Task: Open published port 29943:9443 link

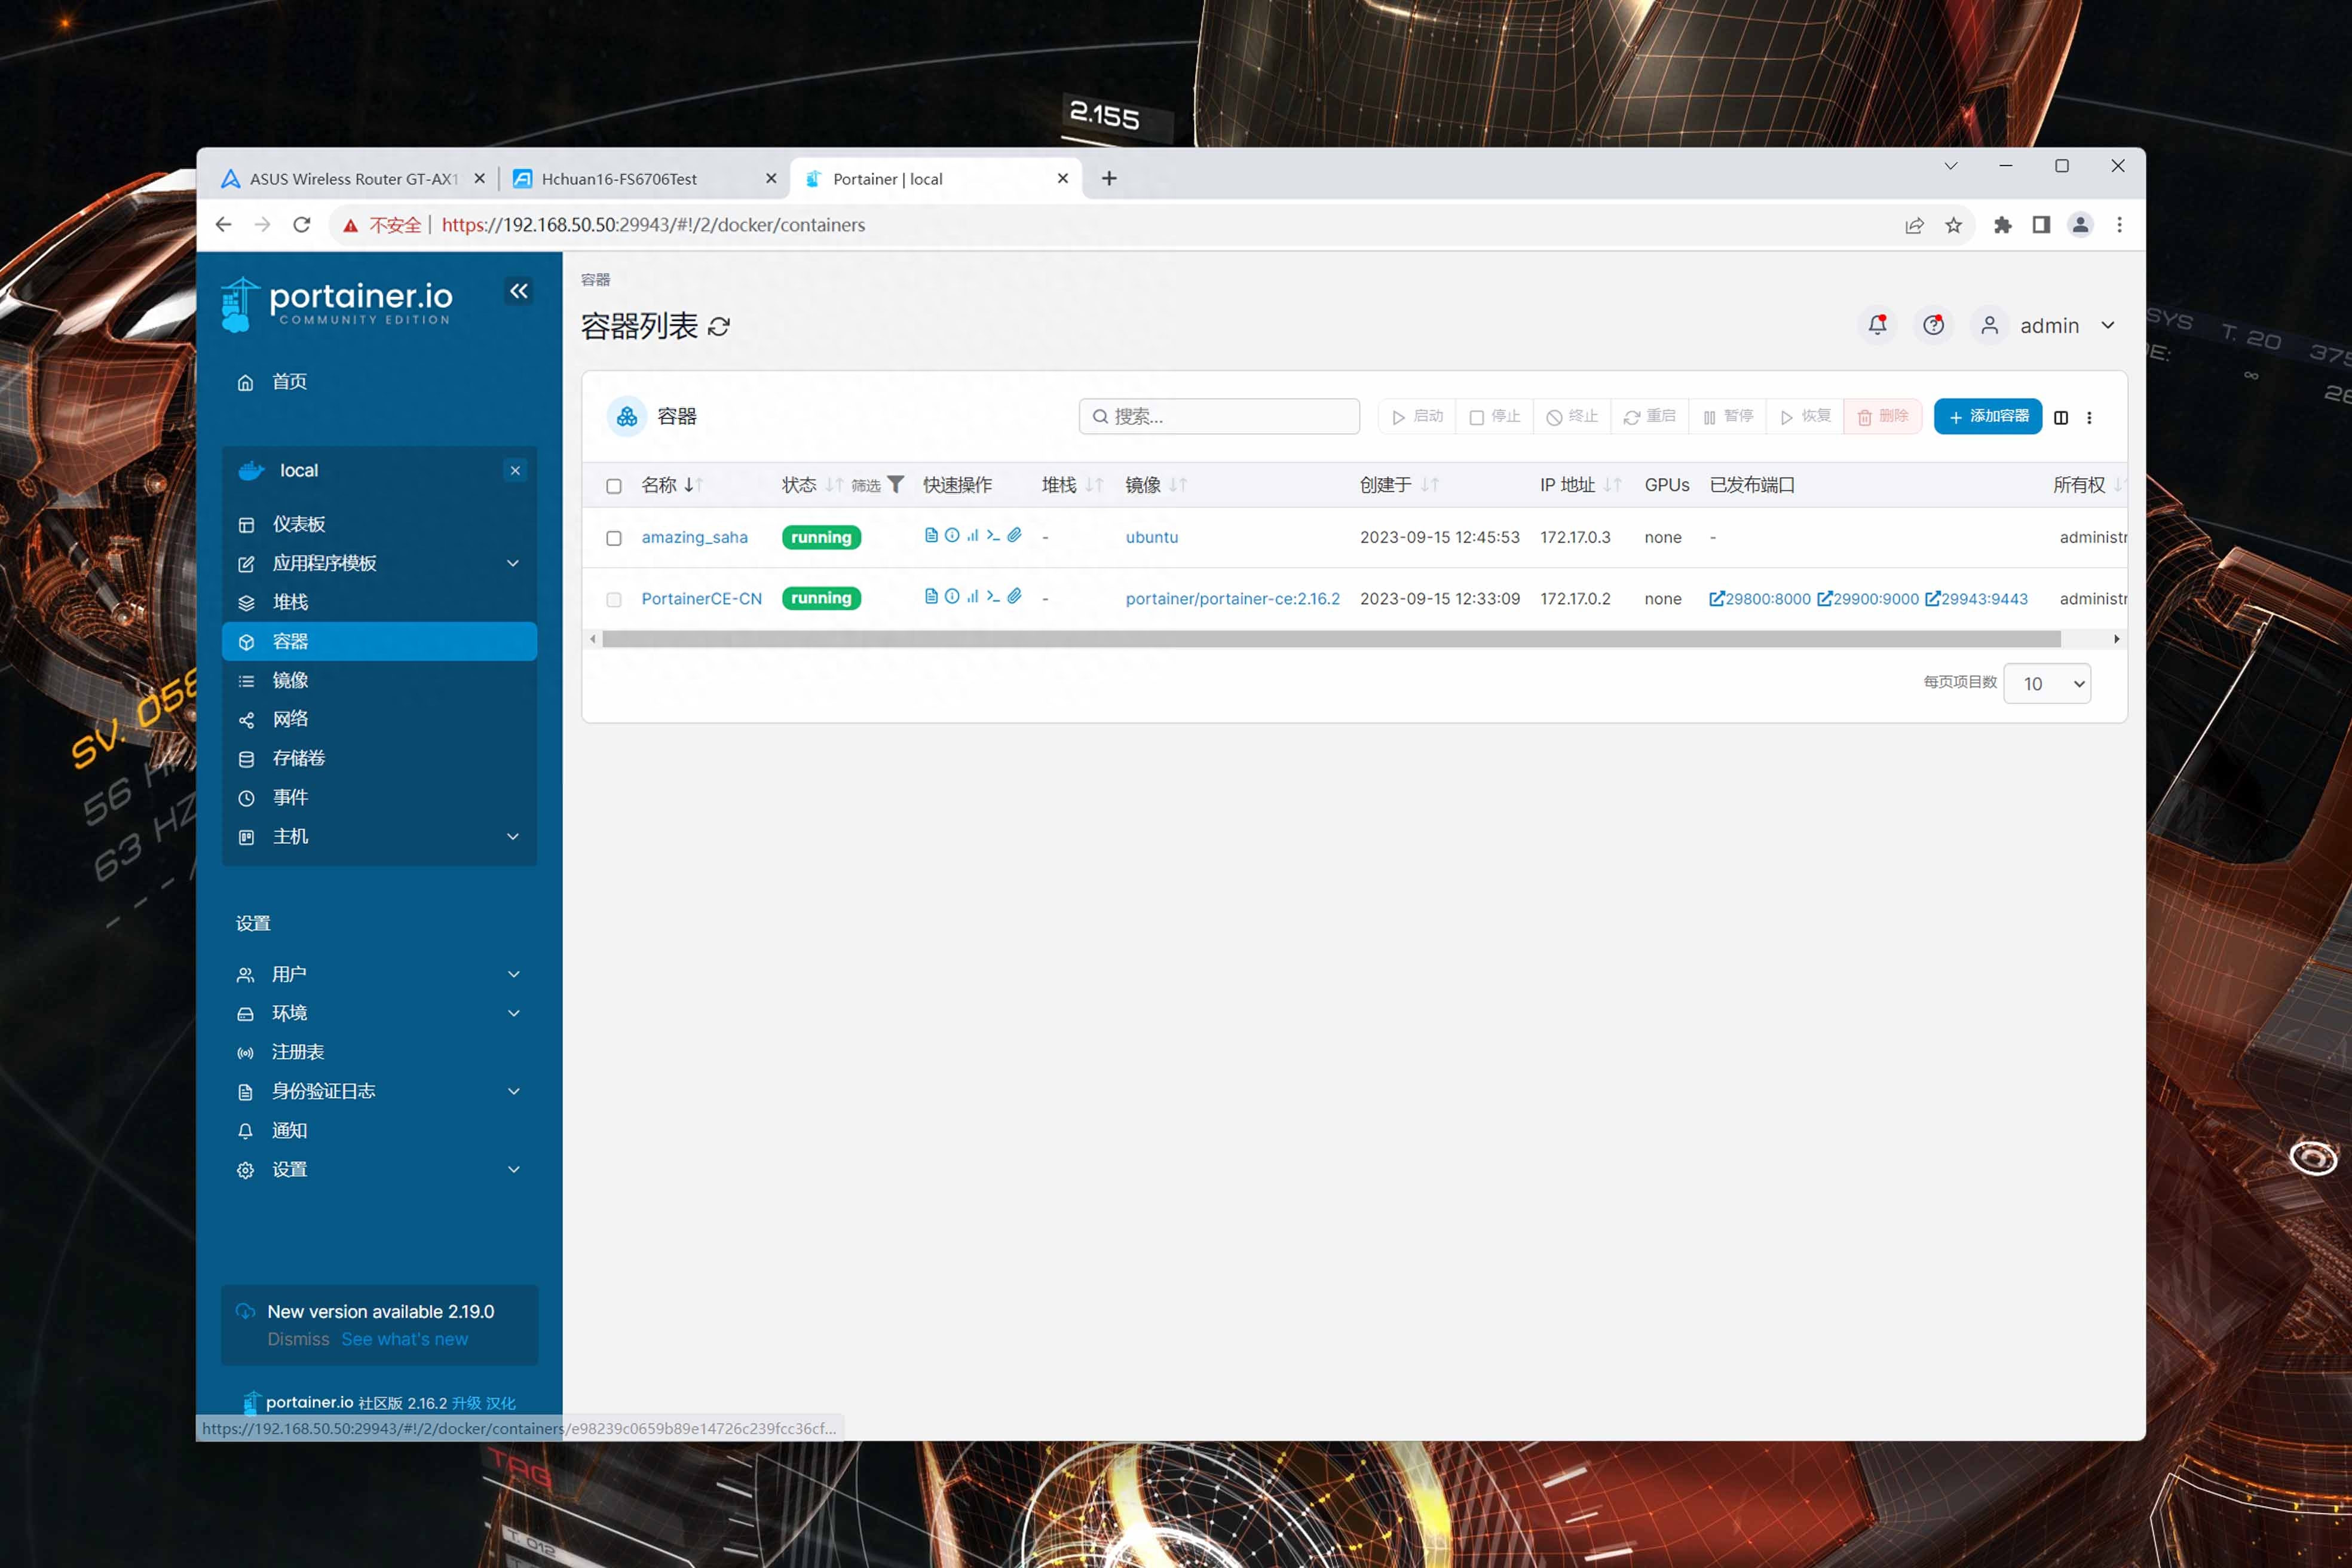Action: point(1976,598)
